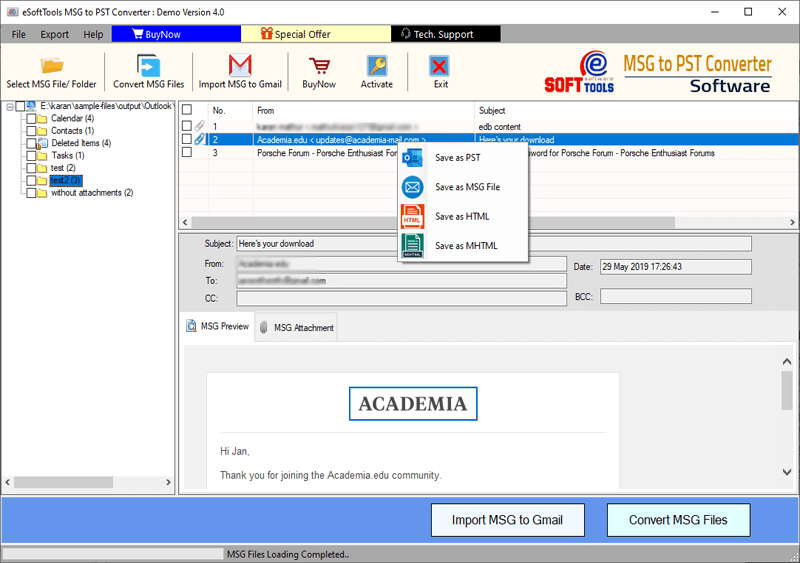Choose Save as PST from context menu

462,158
